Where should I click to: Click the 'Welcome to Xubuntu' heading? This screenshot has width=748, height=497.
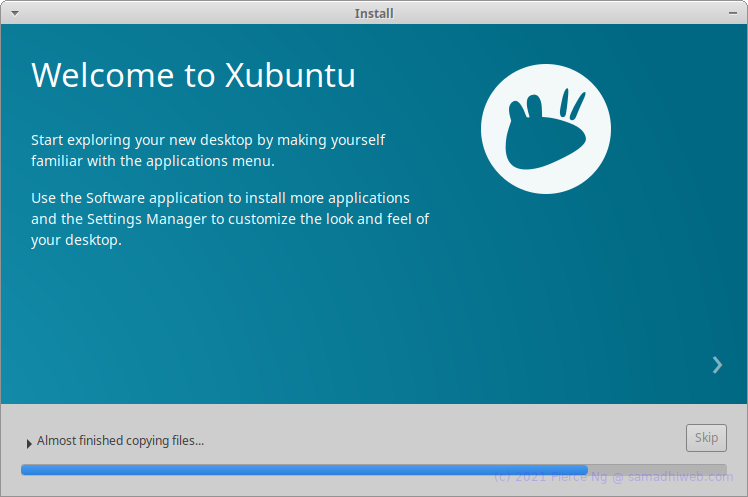(193, 75)
